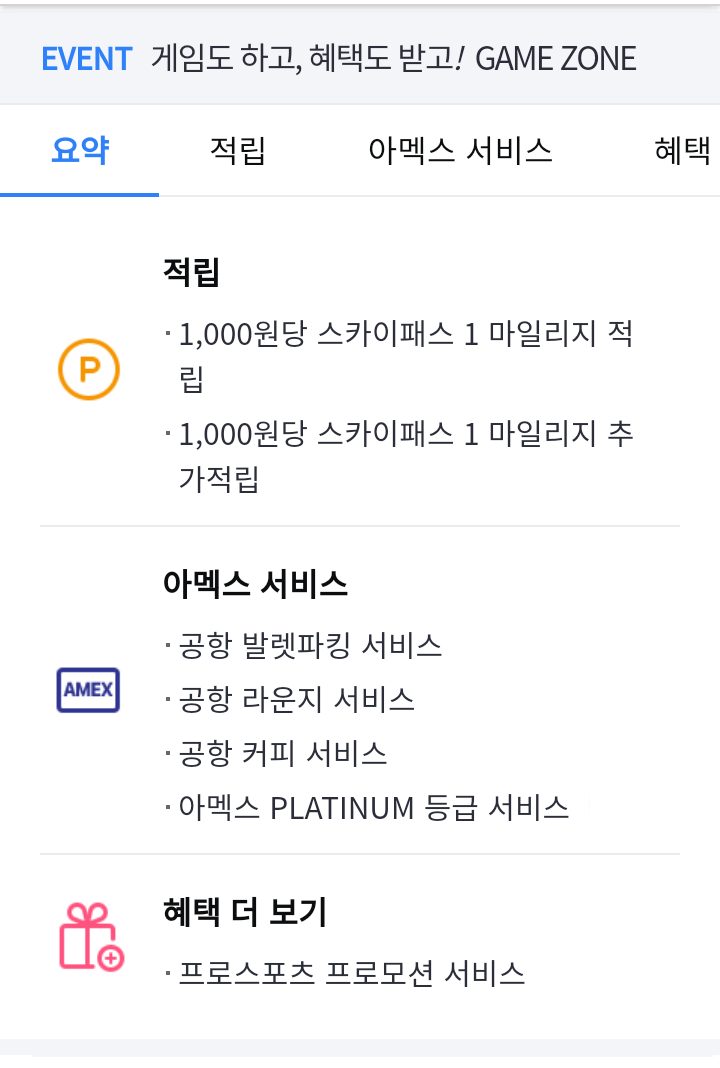Screen dimensions: 720x1068
Task: Select the 요약 tab
Action: coord(80,150)
